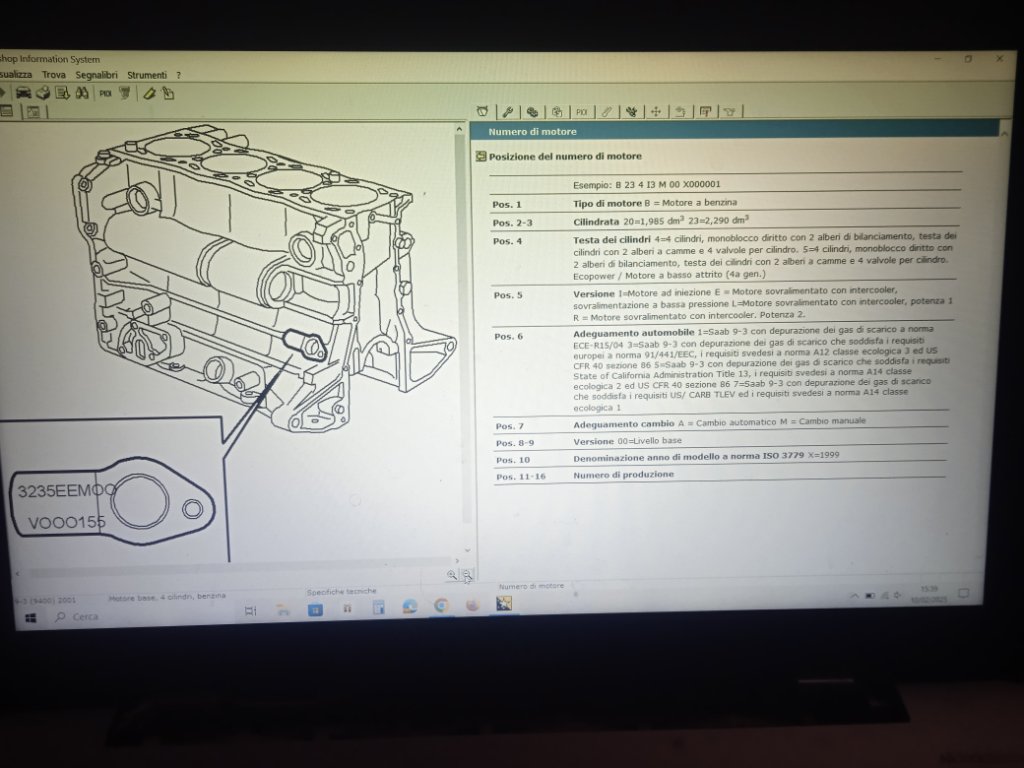Click the print icon in the toolbar
Image resolution: width=1024 pixels, height=768 pixels.
pos(43,93)
